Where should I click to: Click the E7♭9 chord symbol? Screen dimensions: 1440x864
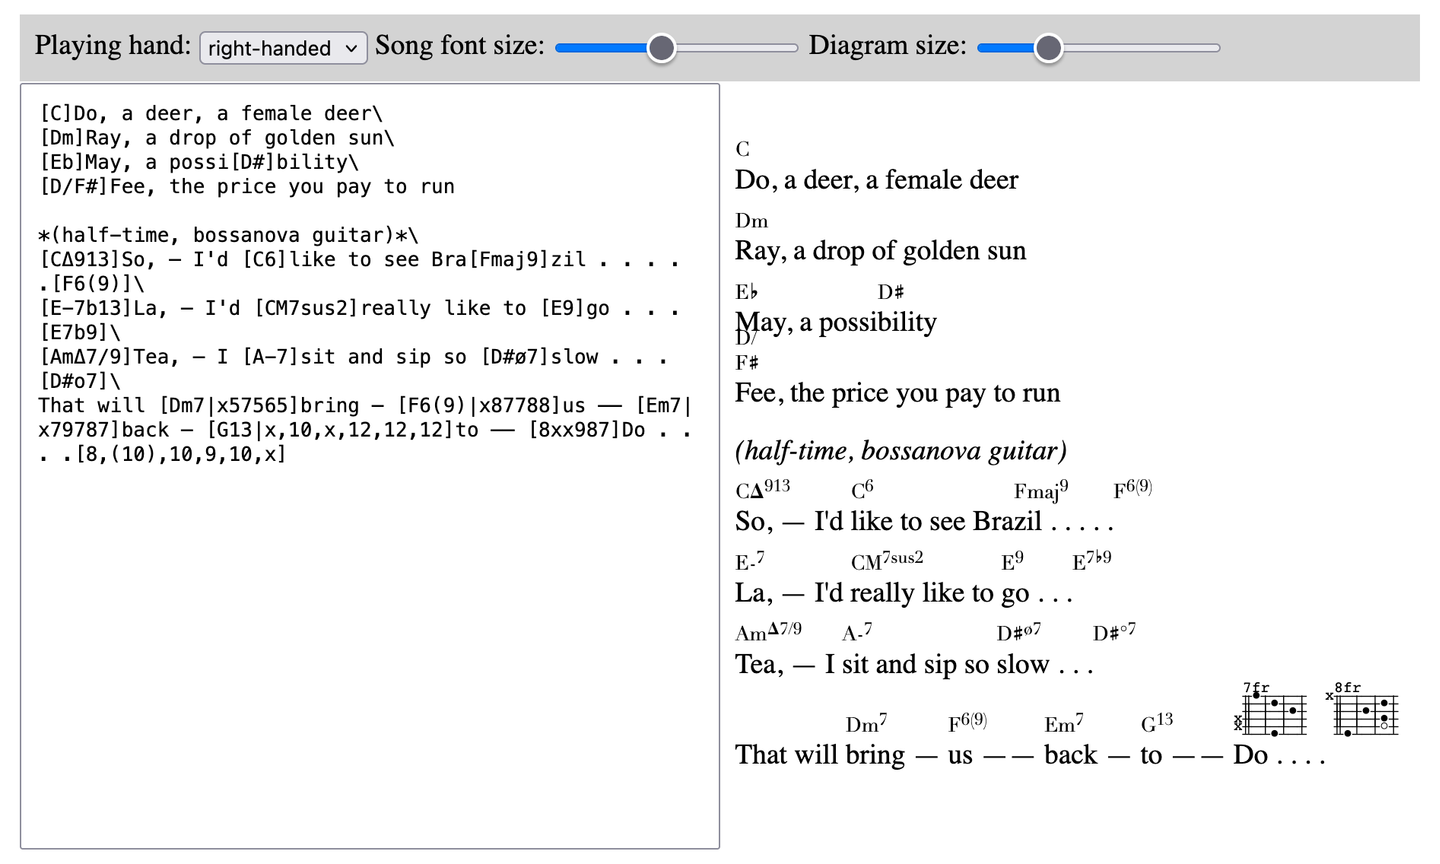click(1091, 561)
